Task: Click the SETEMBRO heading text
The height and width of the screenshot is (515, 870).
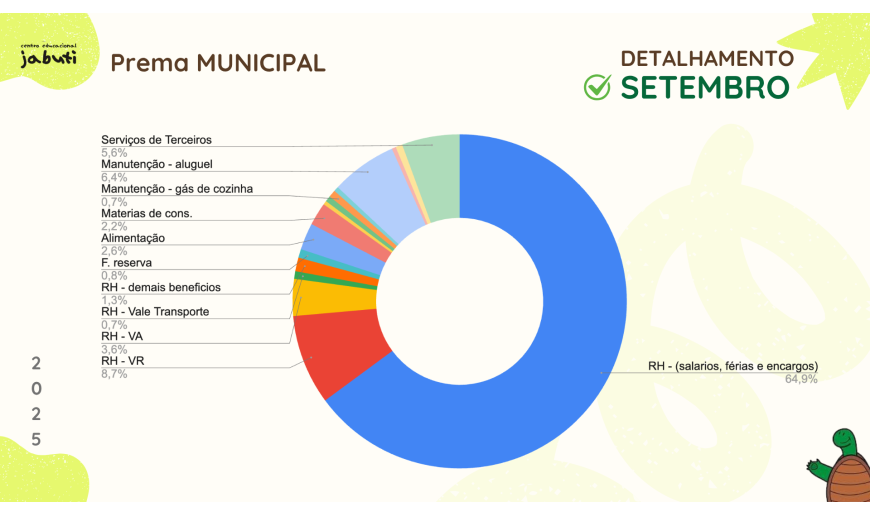Action: point(705,88)
